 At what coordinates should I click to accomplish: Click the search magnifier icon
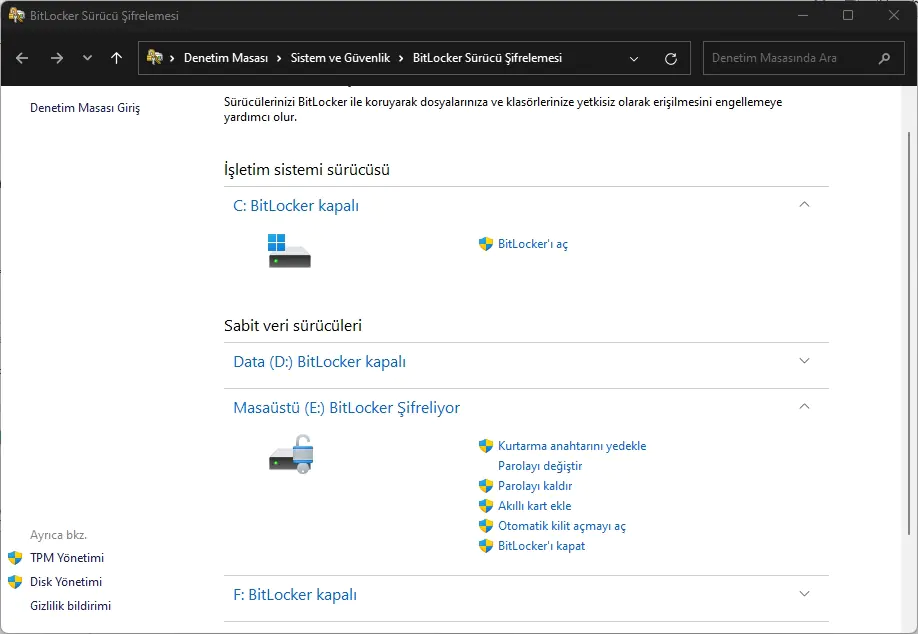coord(884,58)
